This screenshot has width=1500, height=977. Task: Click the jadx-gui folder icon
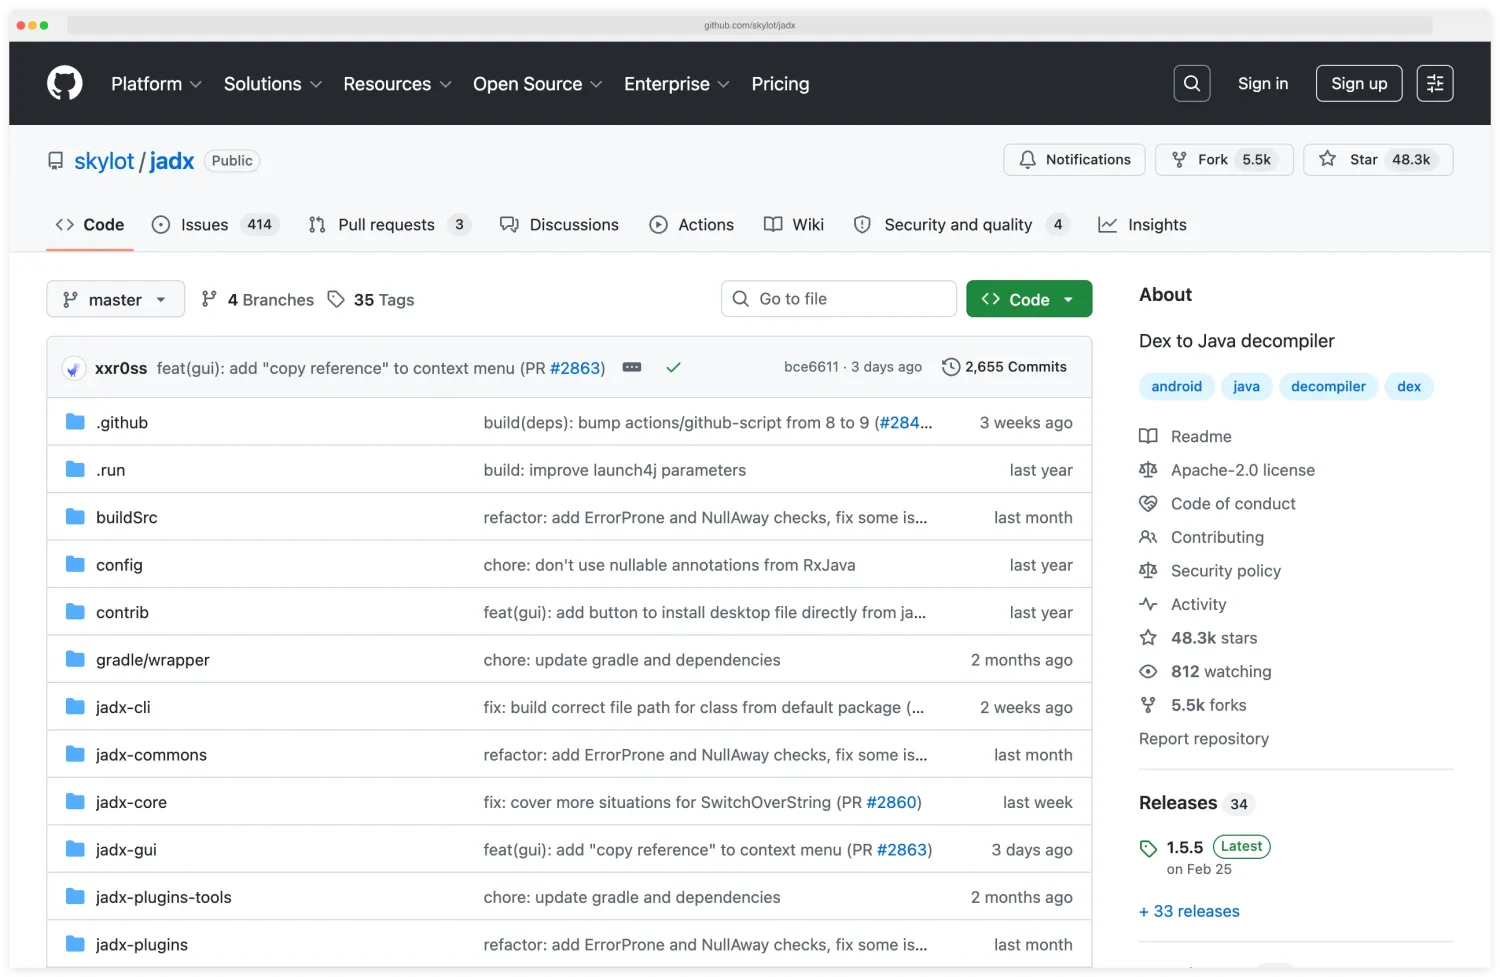point(75,849)
